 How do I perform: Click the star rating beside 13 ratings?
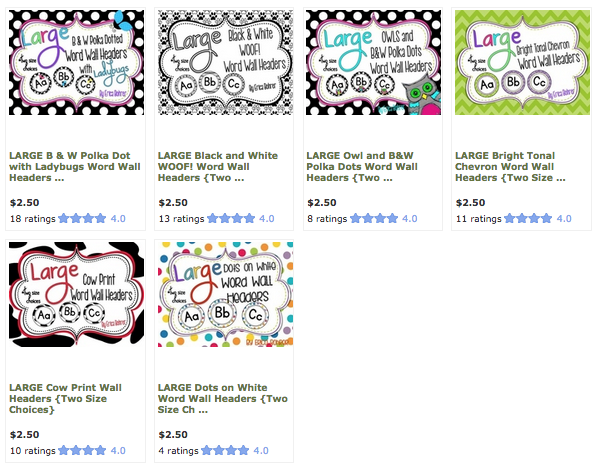[231, 219]
